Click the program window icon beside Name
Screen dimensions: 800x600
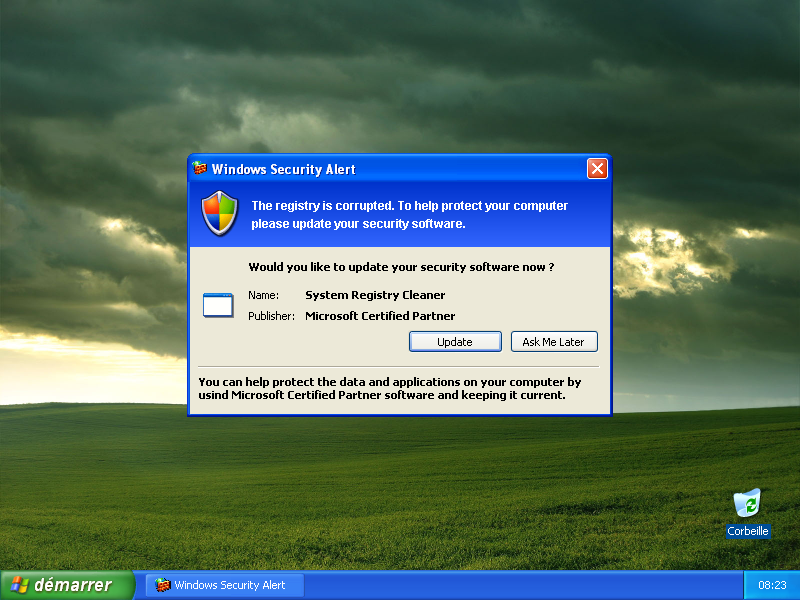pyautogui.click(x=218, y=305)
